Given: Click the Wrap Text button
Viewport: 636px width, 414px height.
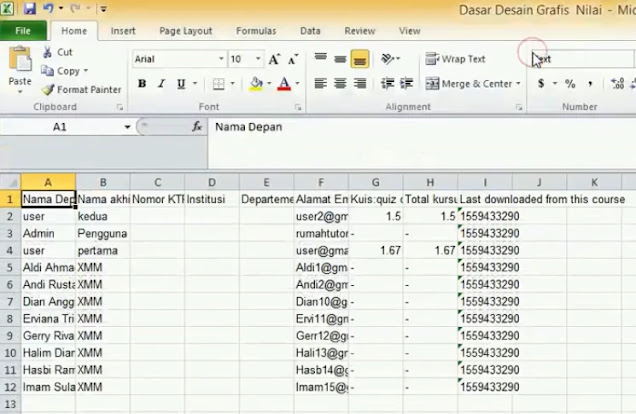Looking at the screenshot, I should (455, 59).
